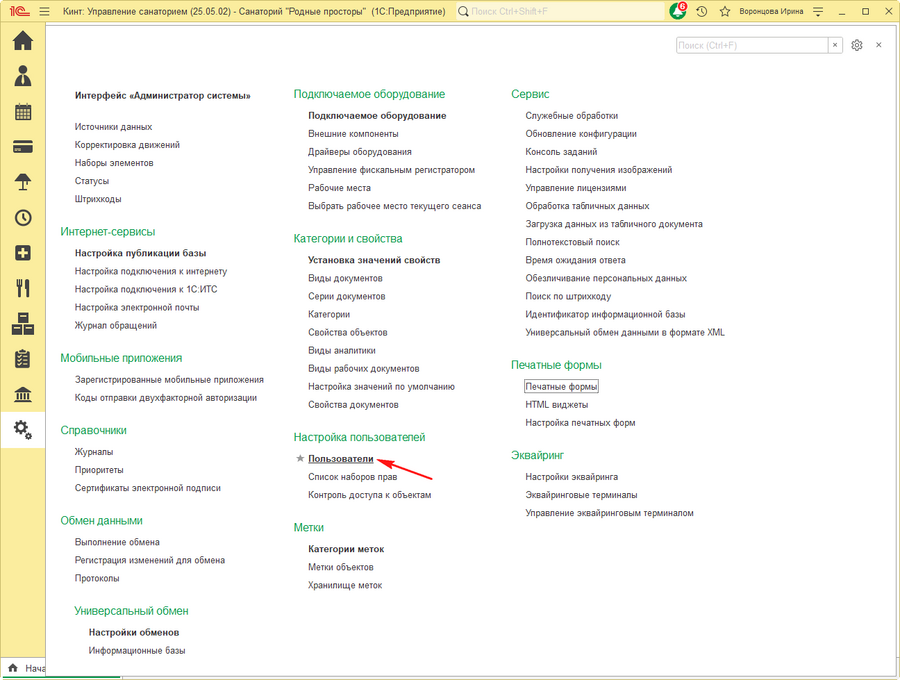This screenshot has height=680, width=900.
Task: Open menu settings gear icon
Action: coord(856,45)
